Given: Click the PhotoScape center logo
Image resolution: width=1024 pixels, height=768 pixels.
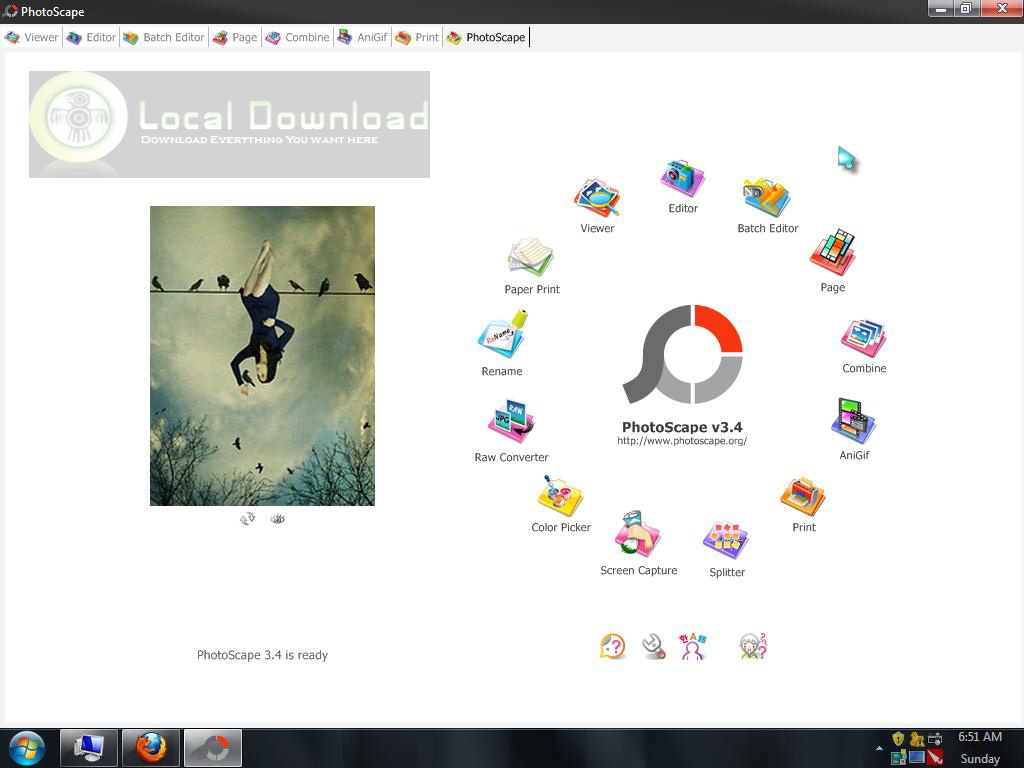Looking at the screenshot, I should pos(682,354).
